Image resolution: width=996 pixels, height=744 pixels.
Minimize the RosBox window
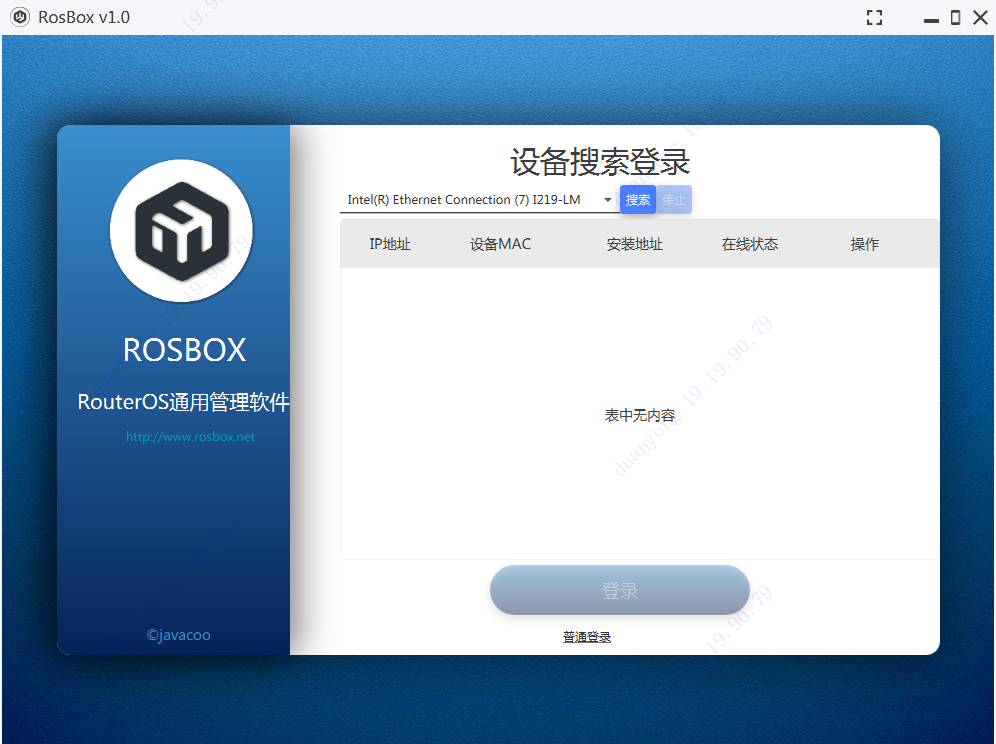931,20
